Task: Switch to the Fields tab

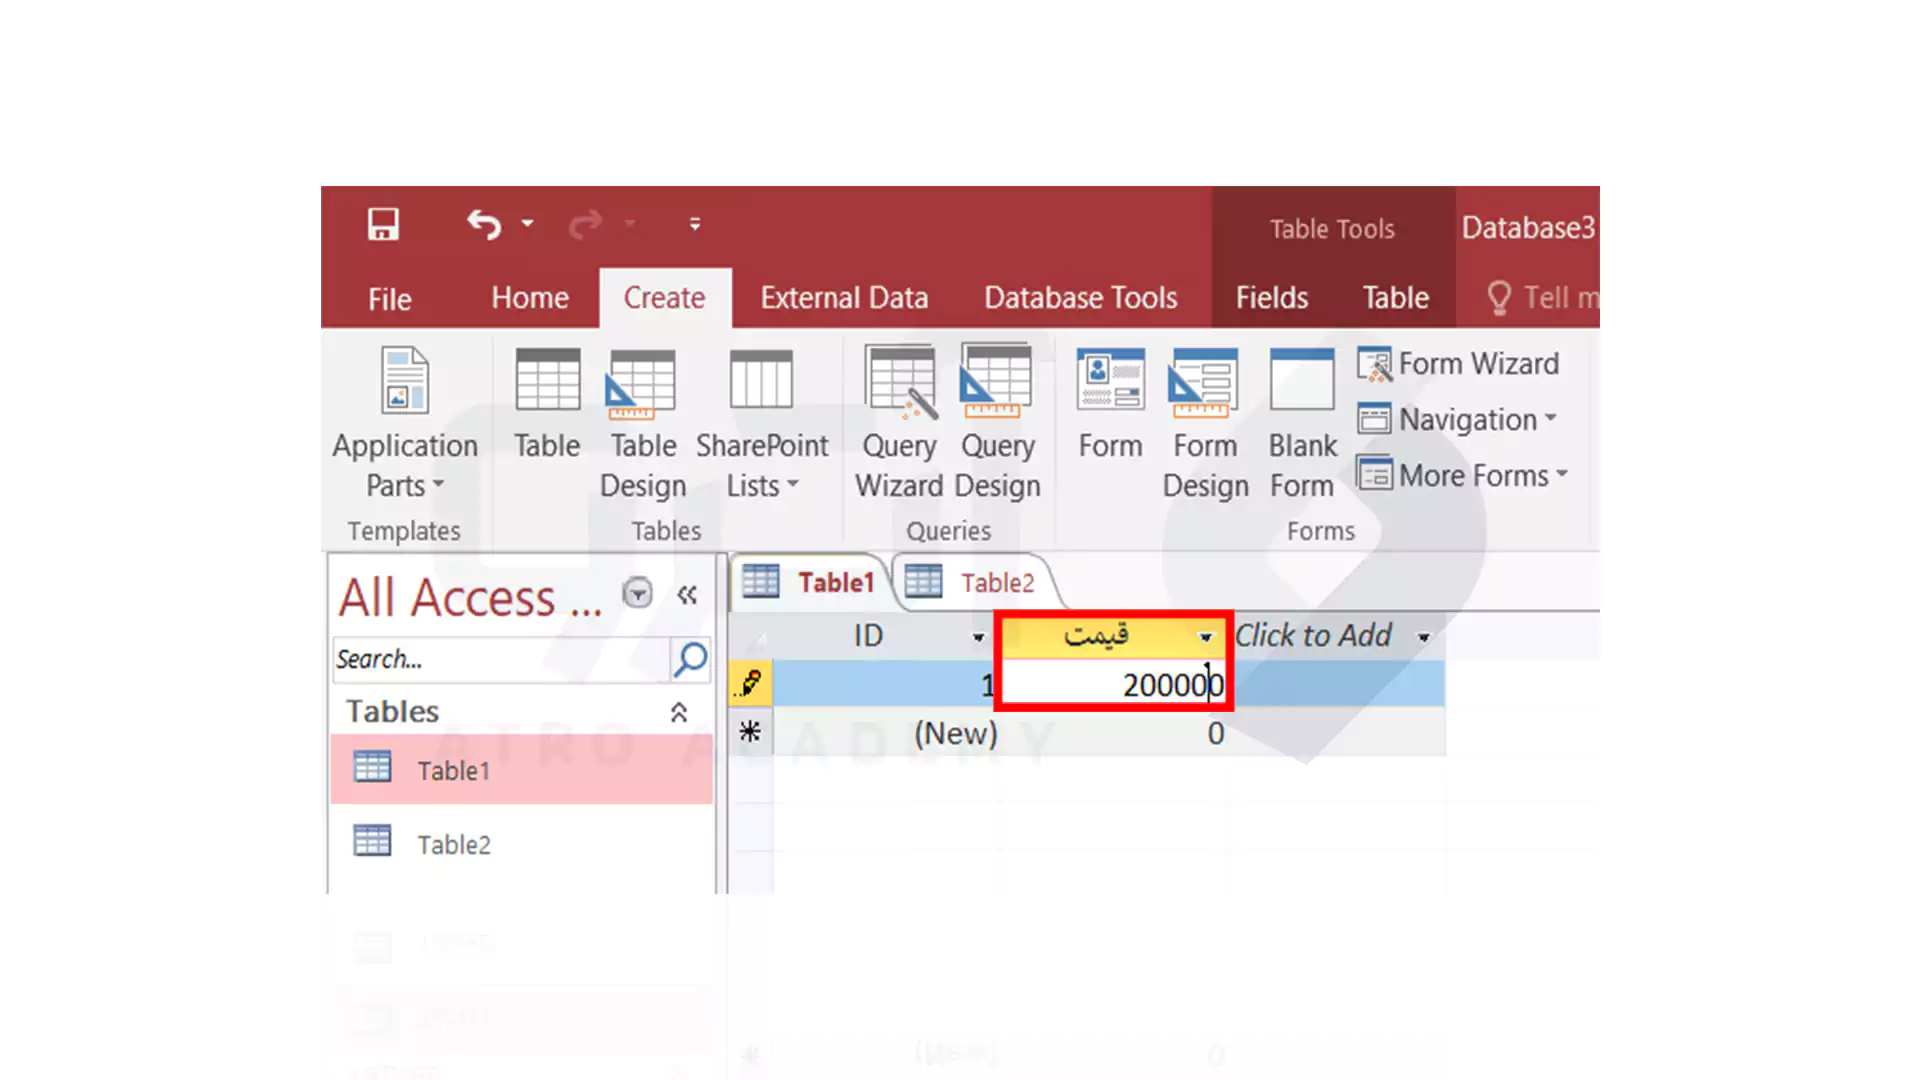Action: (1272, 298)
